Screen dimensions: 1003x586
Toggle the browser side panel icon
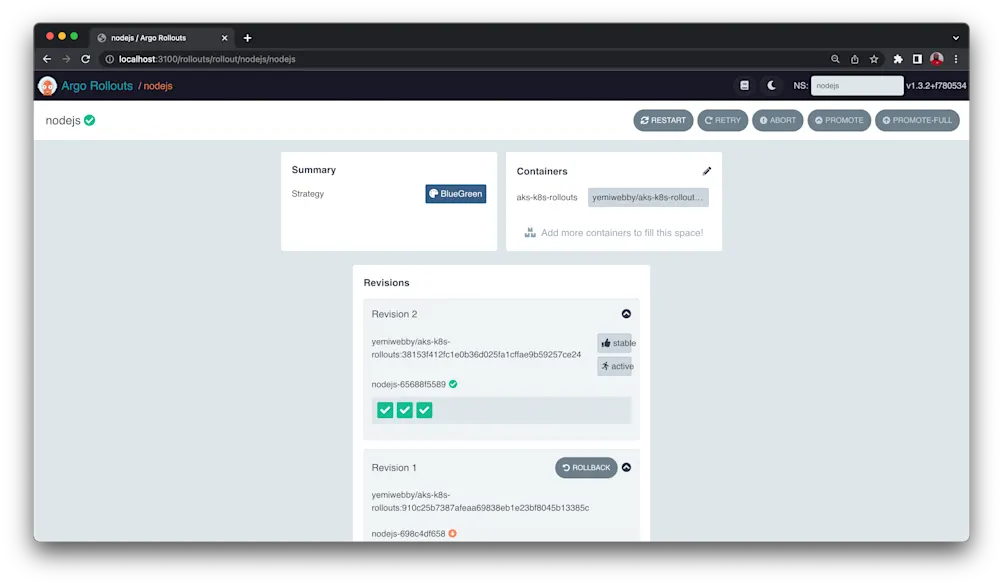pos(917,59)
